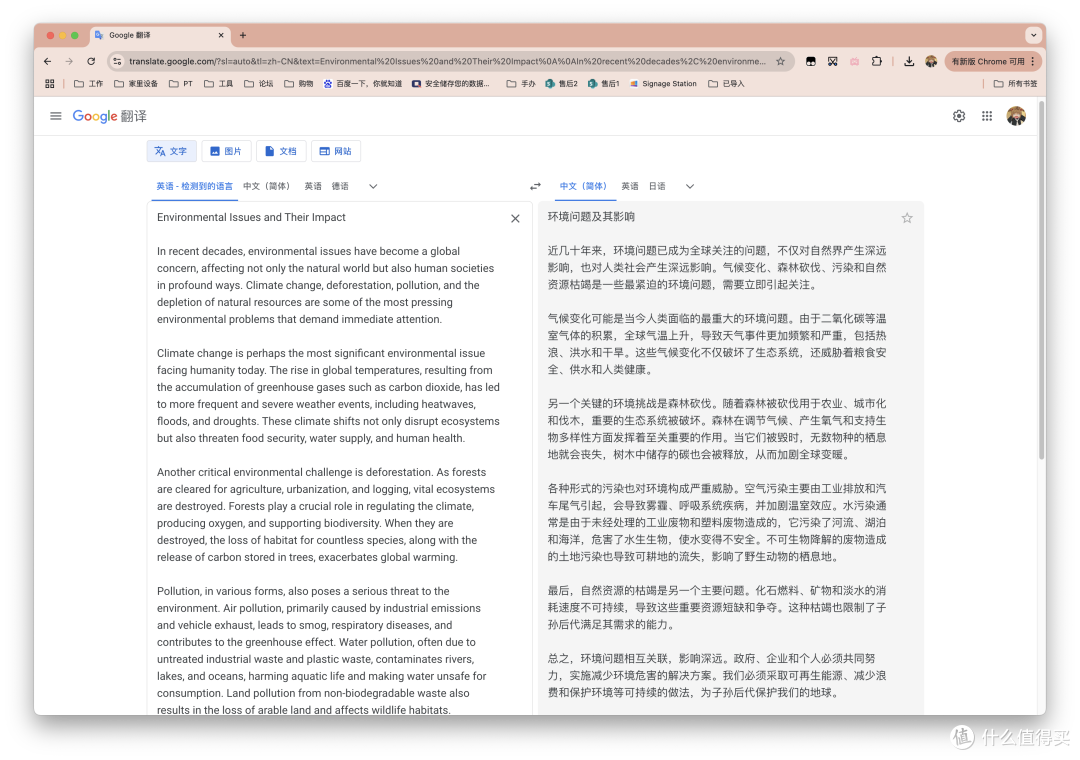Open Chrome profile avatar in toolbar
The width and height of the screenshot is (1080, 760).
[931, 61]
